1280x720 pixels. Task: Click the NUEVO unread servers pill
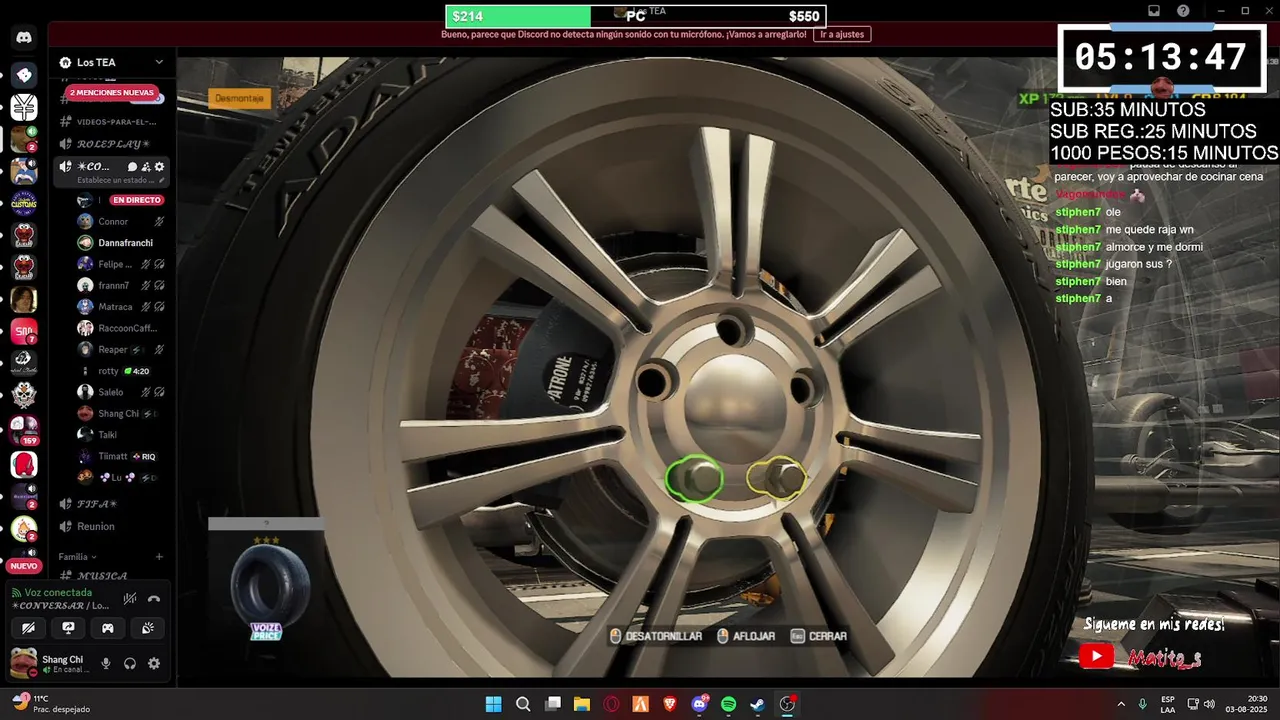24,566
